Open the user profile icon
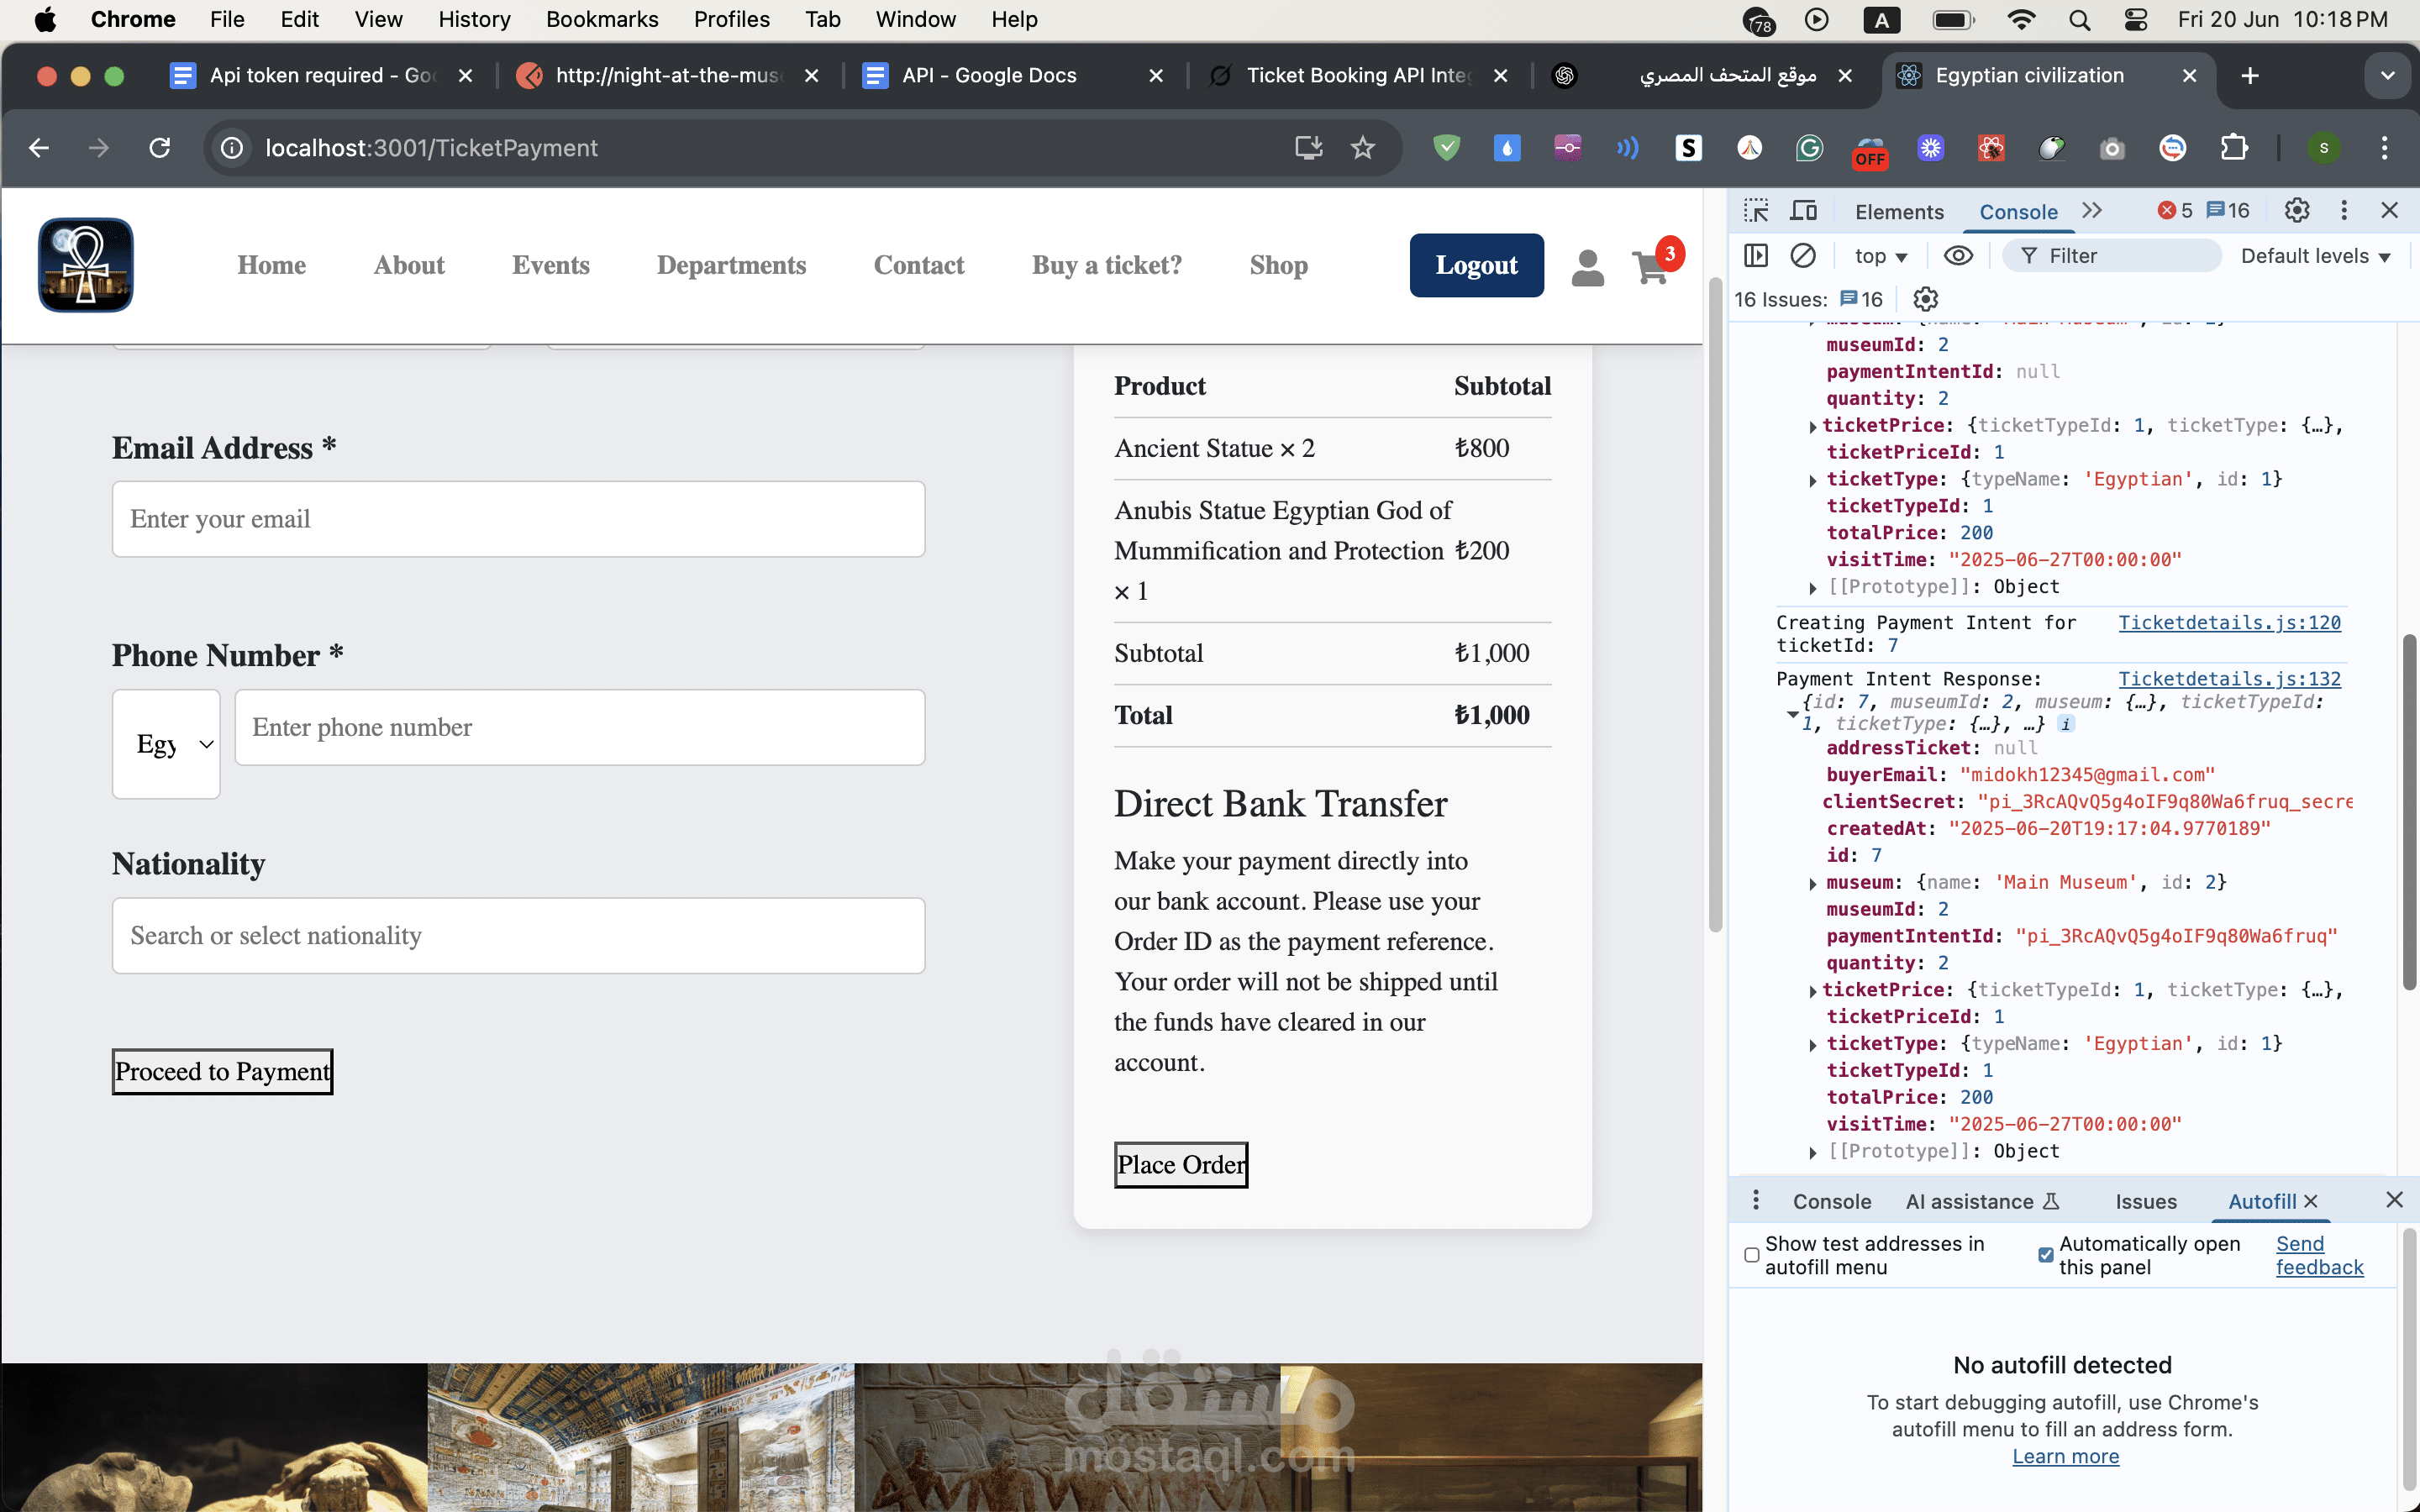 [1587, 268]
